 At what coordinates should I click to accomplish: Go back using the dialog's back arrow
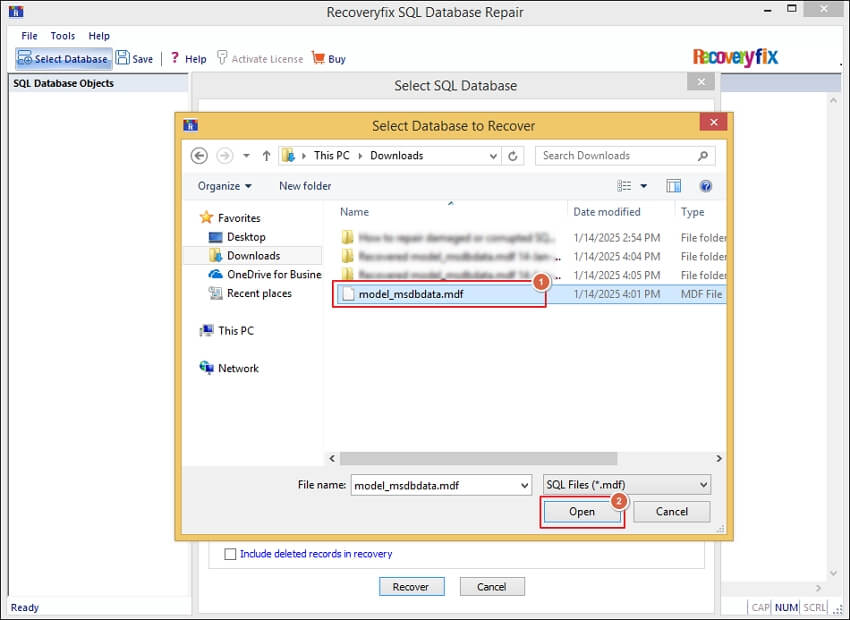pos(199,156)
